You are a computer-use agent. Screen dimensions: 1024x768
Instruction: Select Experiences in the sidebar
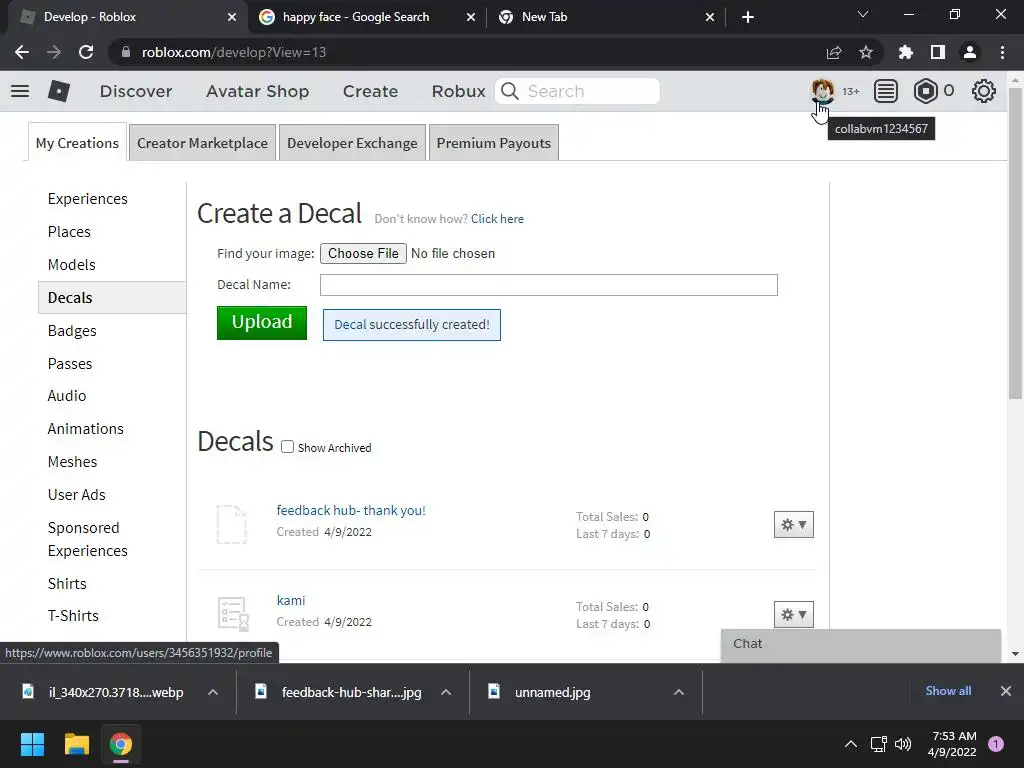88,199
